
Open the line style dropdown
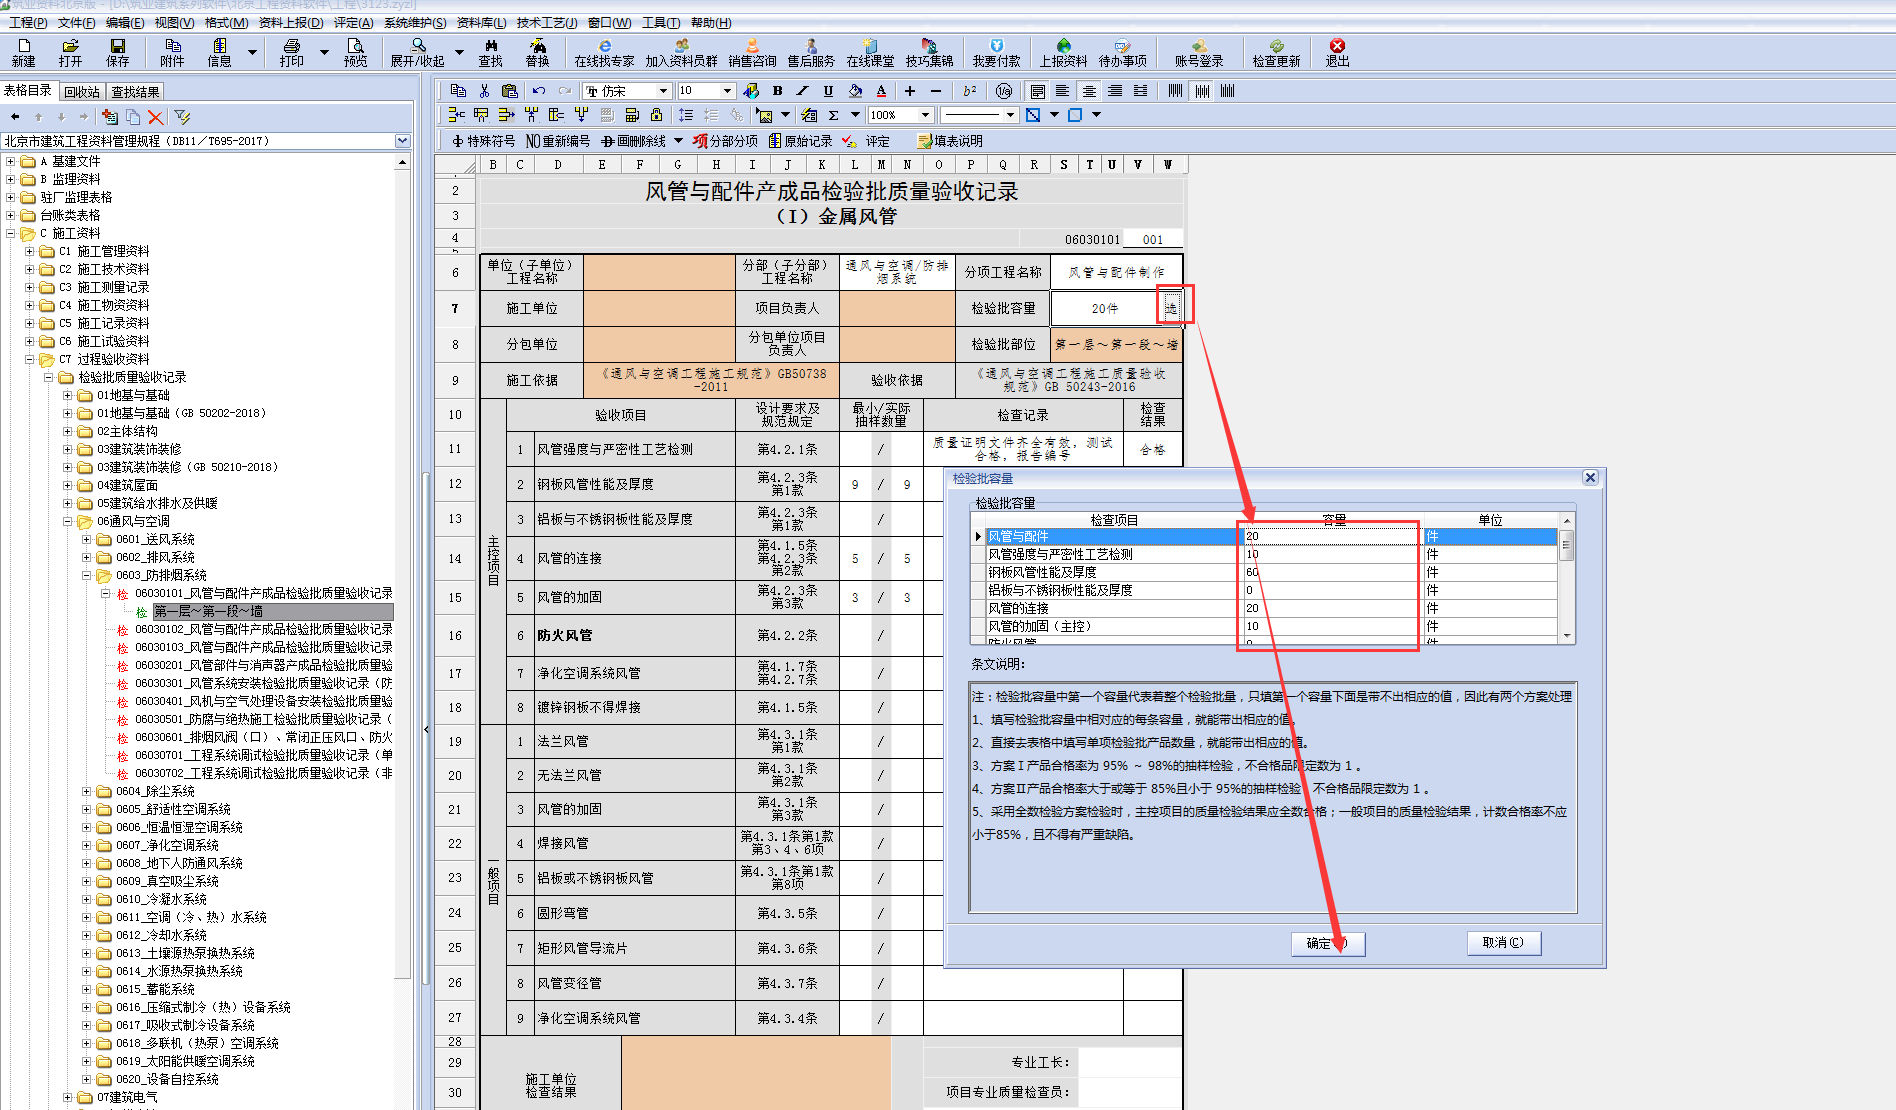point(1010,115)
